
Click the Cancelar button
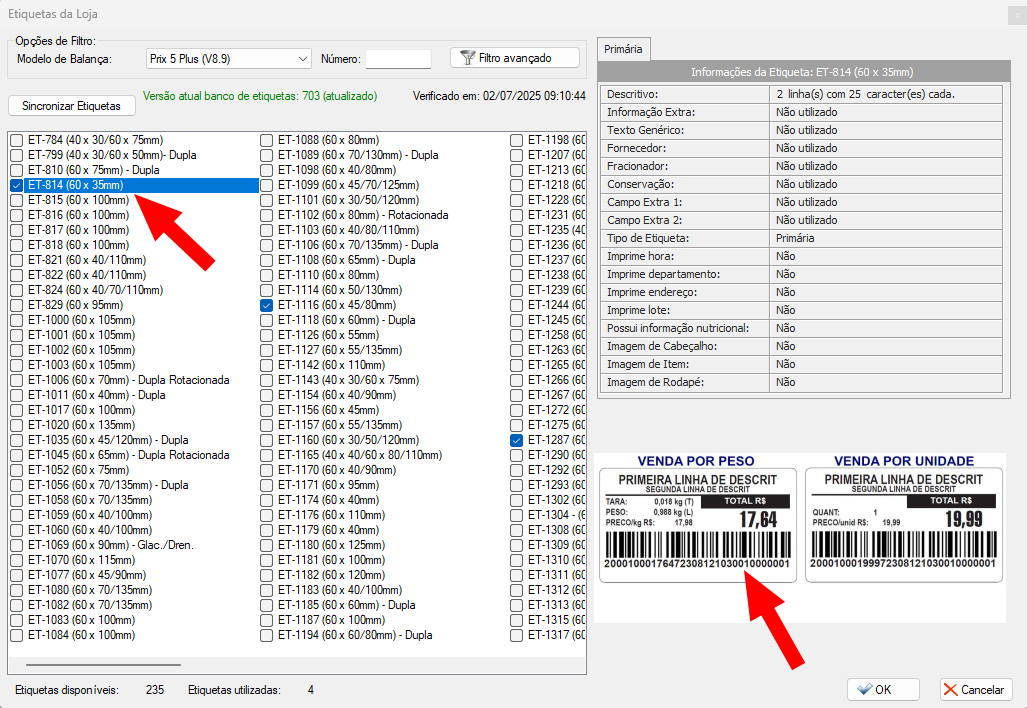pos(976,690)
